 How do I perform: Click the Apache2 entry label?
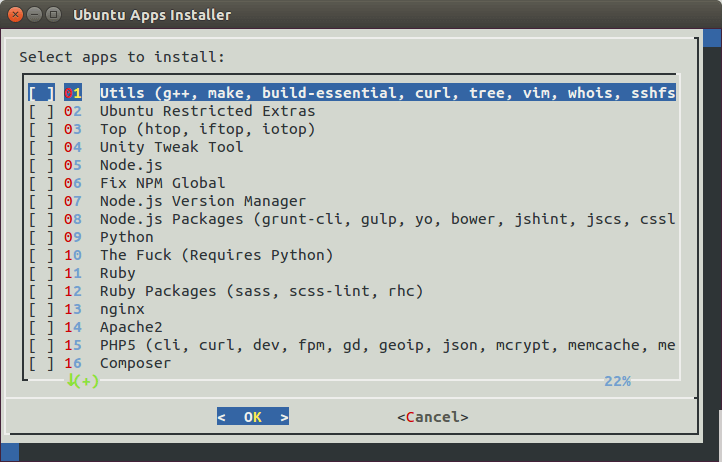[x=131, y=327]
